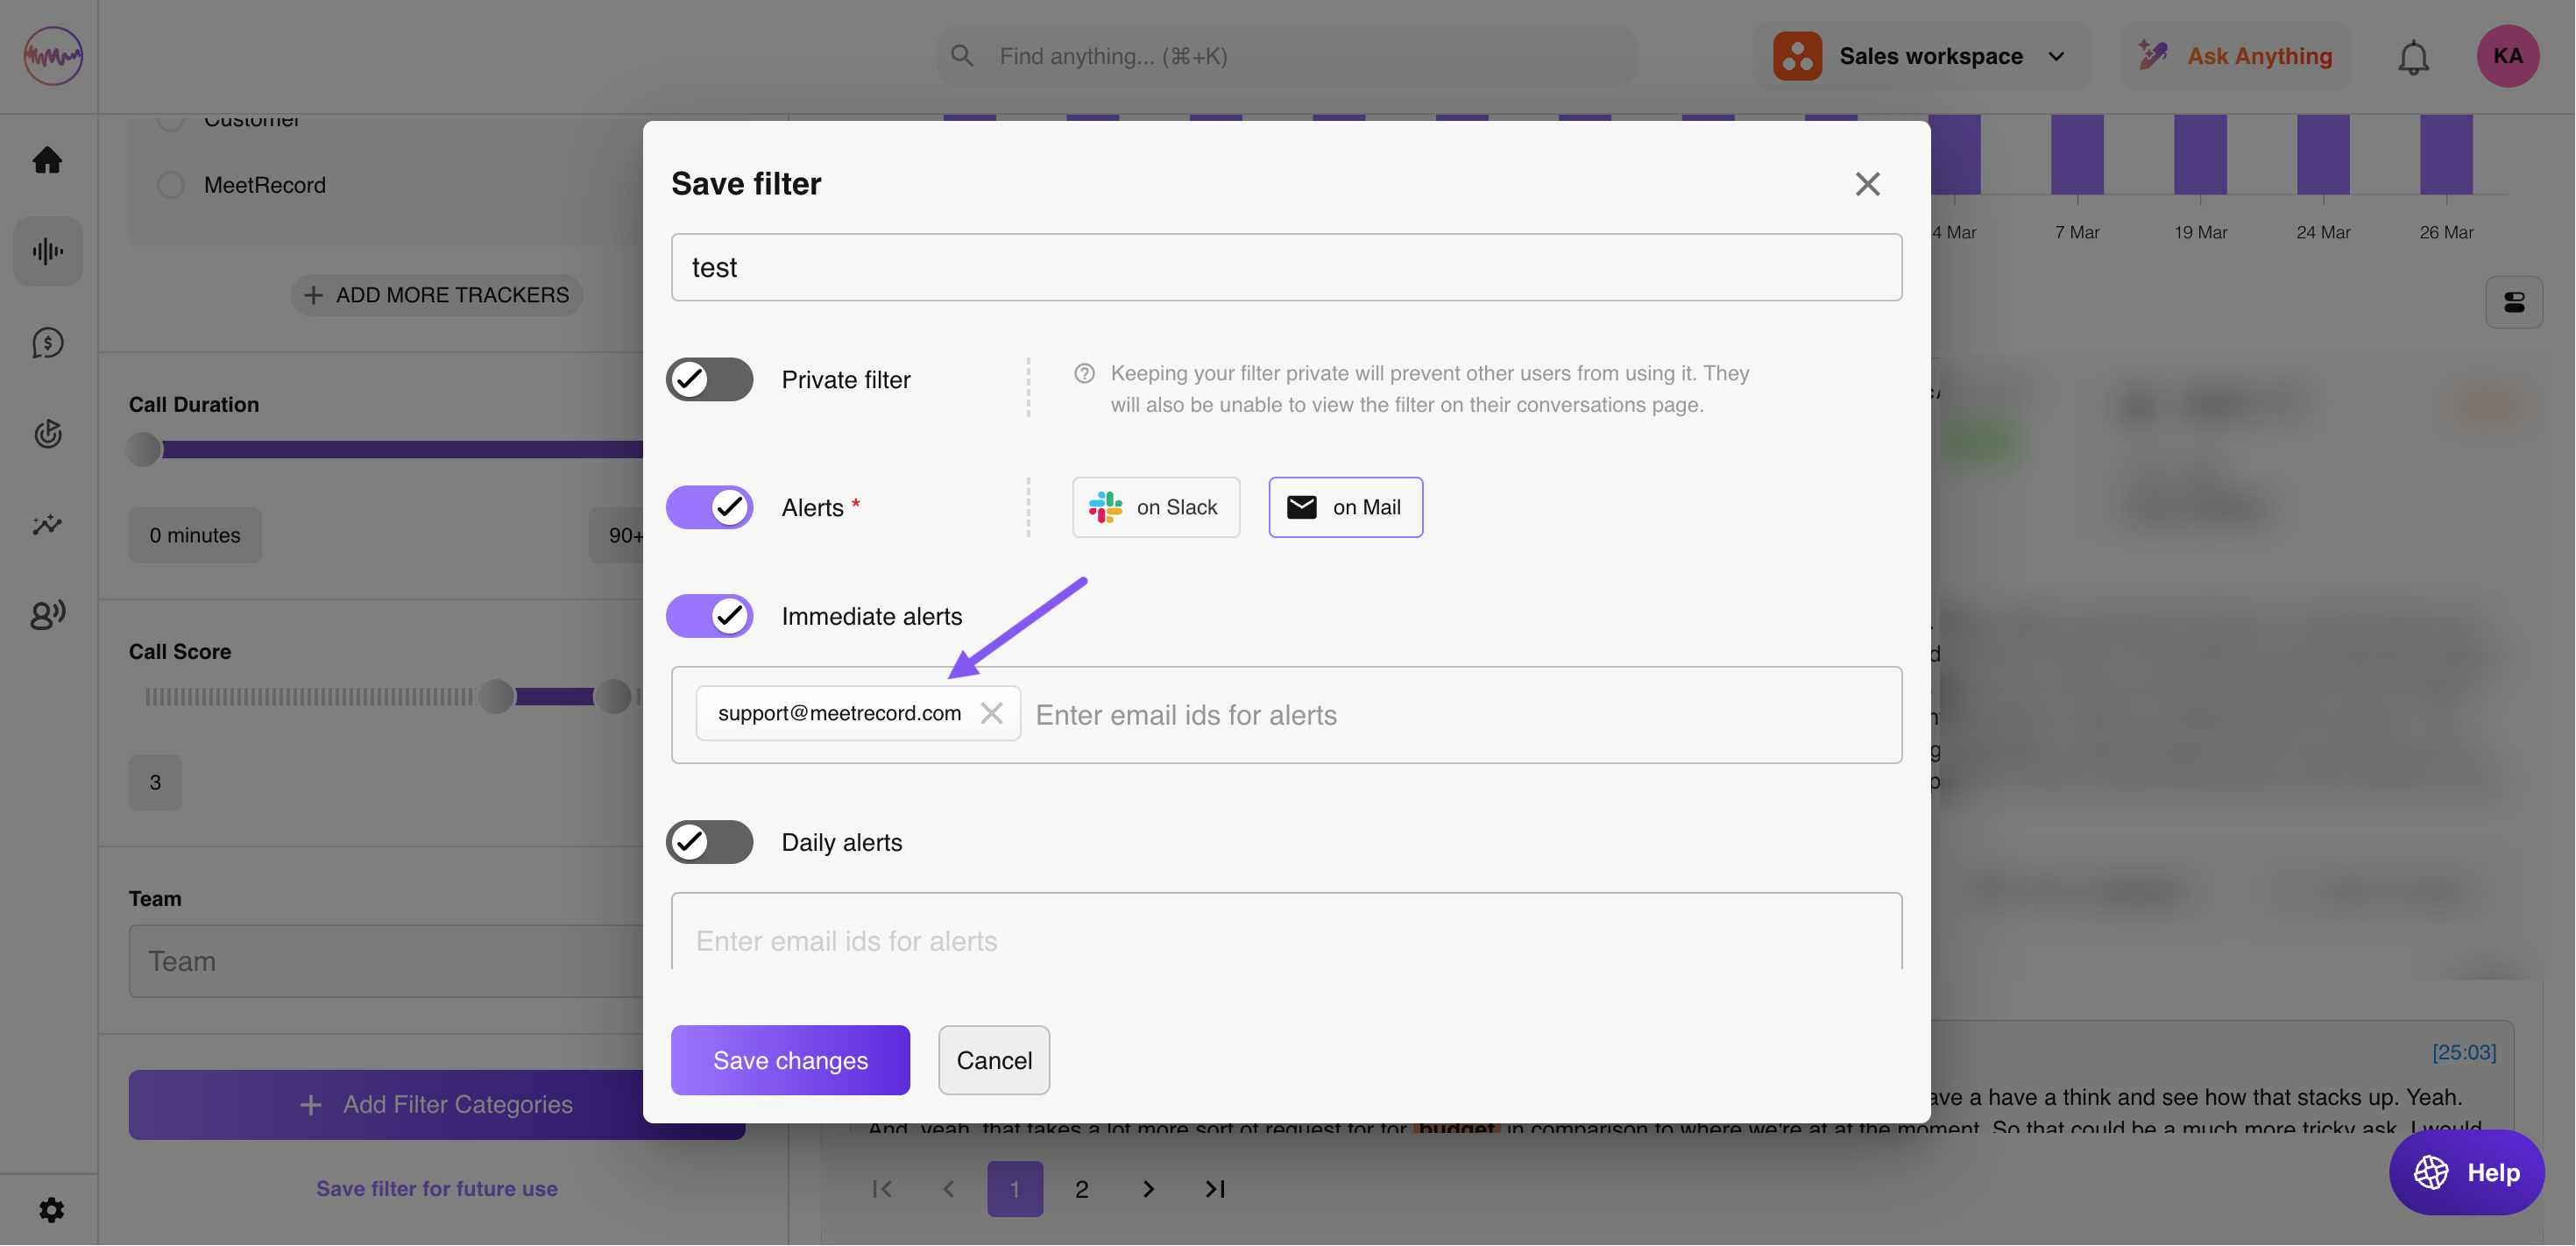Open settings gear in sidebar

pos(51,1210)
